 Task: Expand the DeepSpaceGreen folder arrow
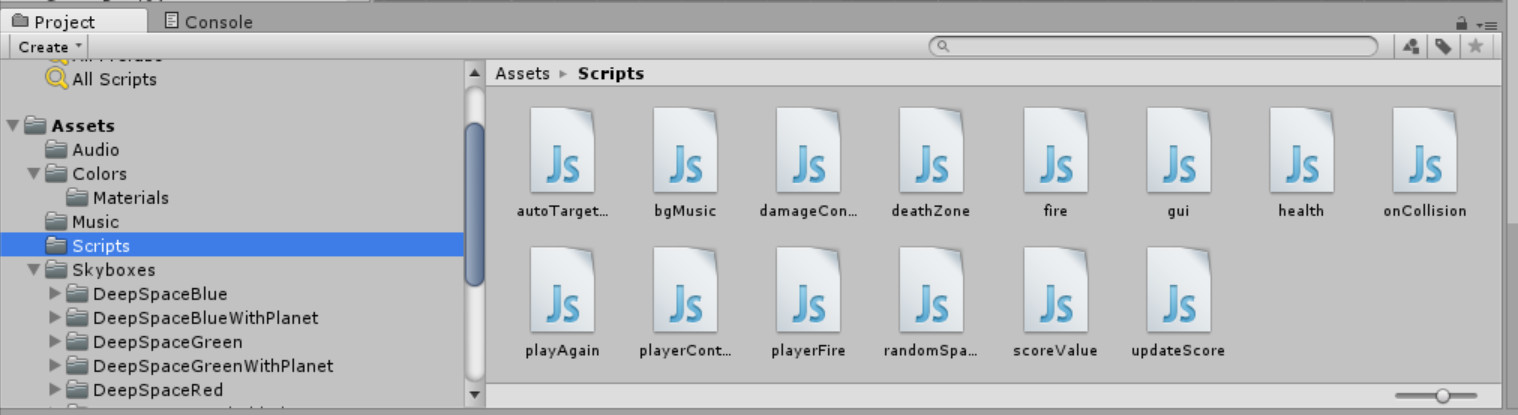tap(55, 342)
